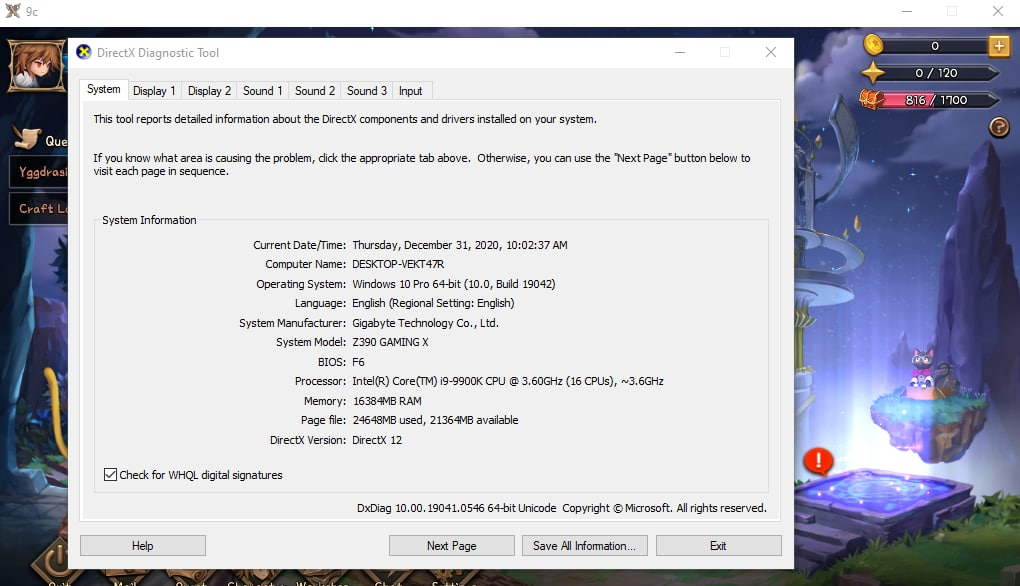This screenshot has width=1020, height=586.
Task: Click the processor value Intel Core i9-9900K
Action: [508, 381]
